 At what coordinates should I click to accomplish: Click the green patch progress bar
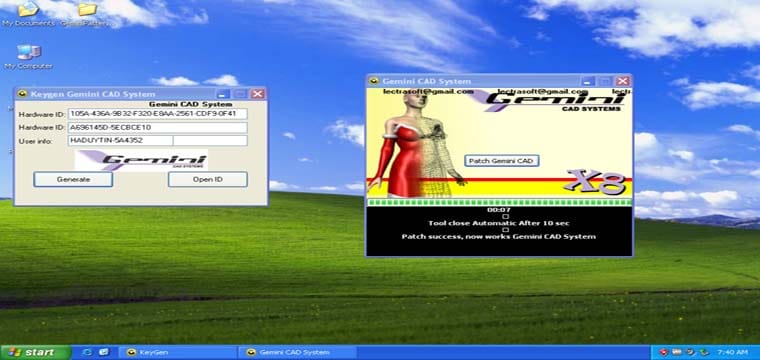499,202
